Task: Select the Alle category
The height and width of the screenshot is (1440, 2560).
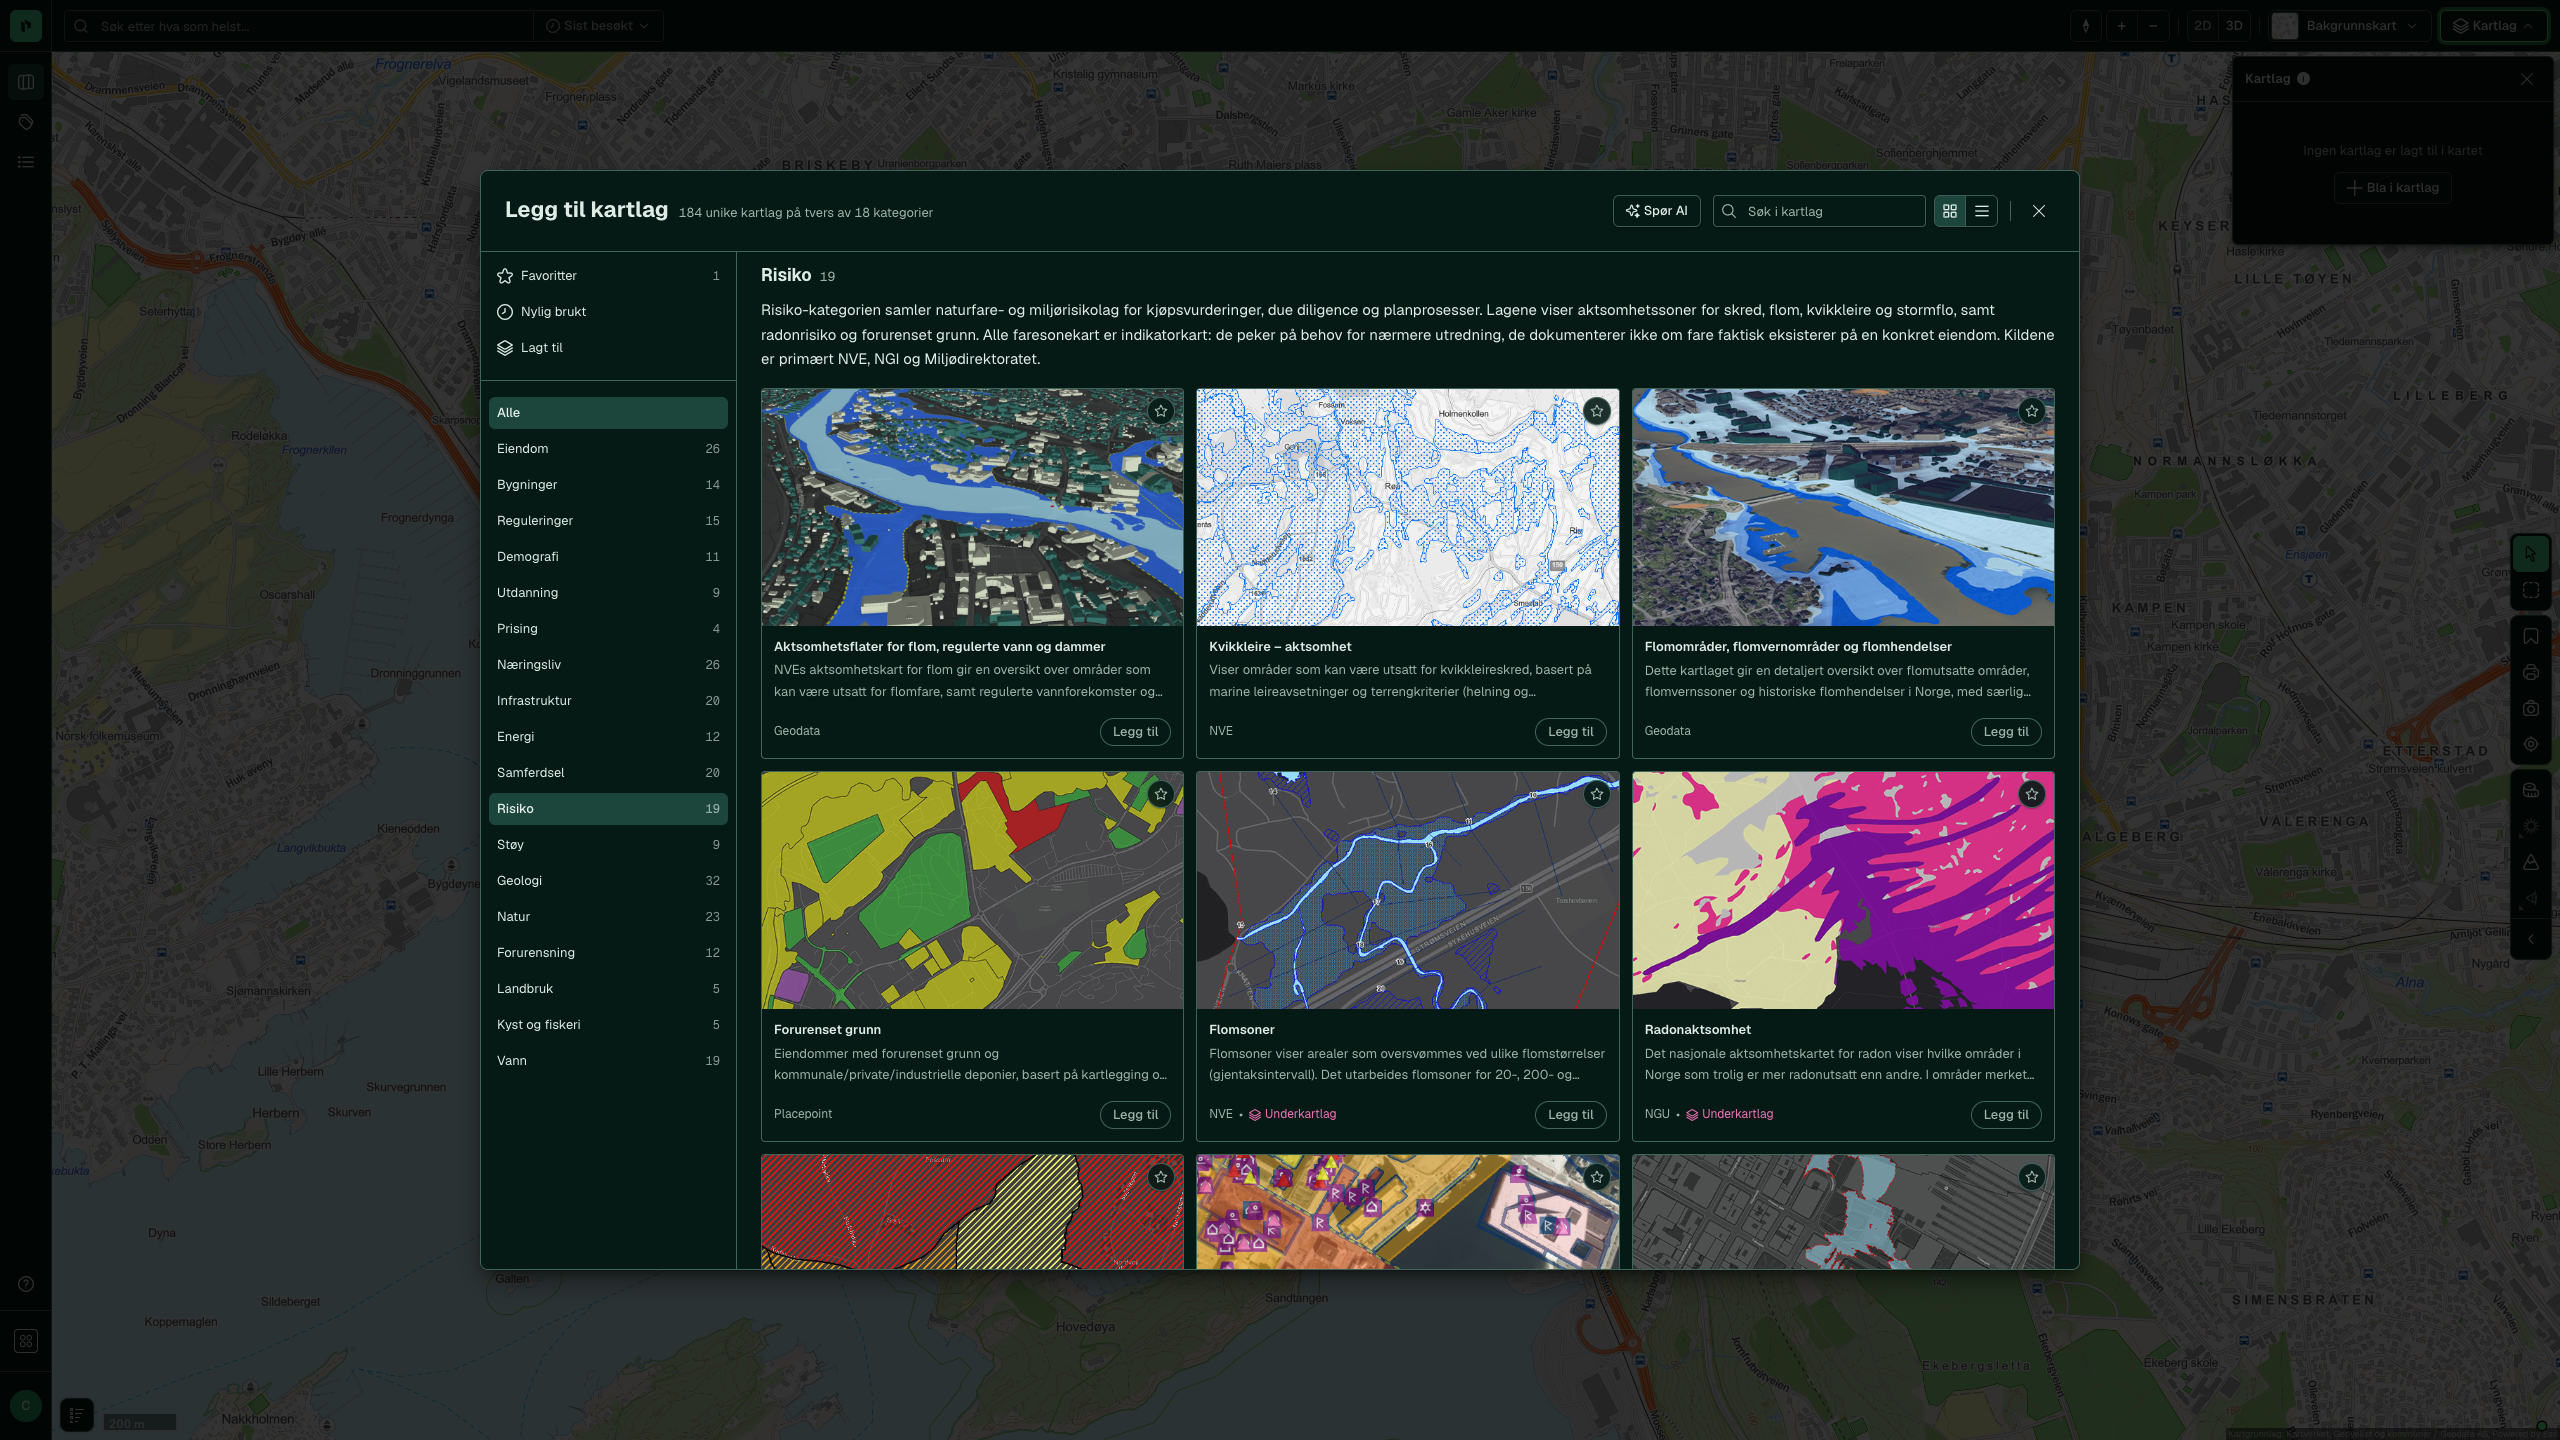Action: 608,413
